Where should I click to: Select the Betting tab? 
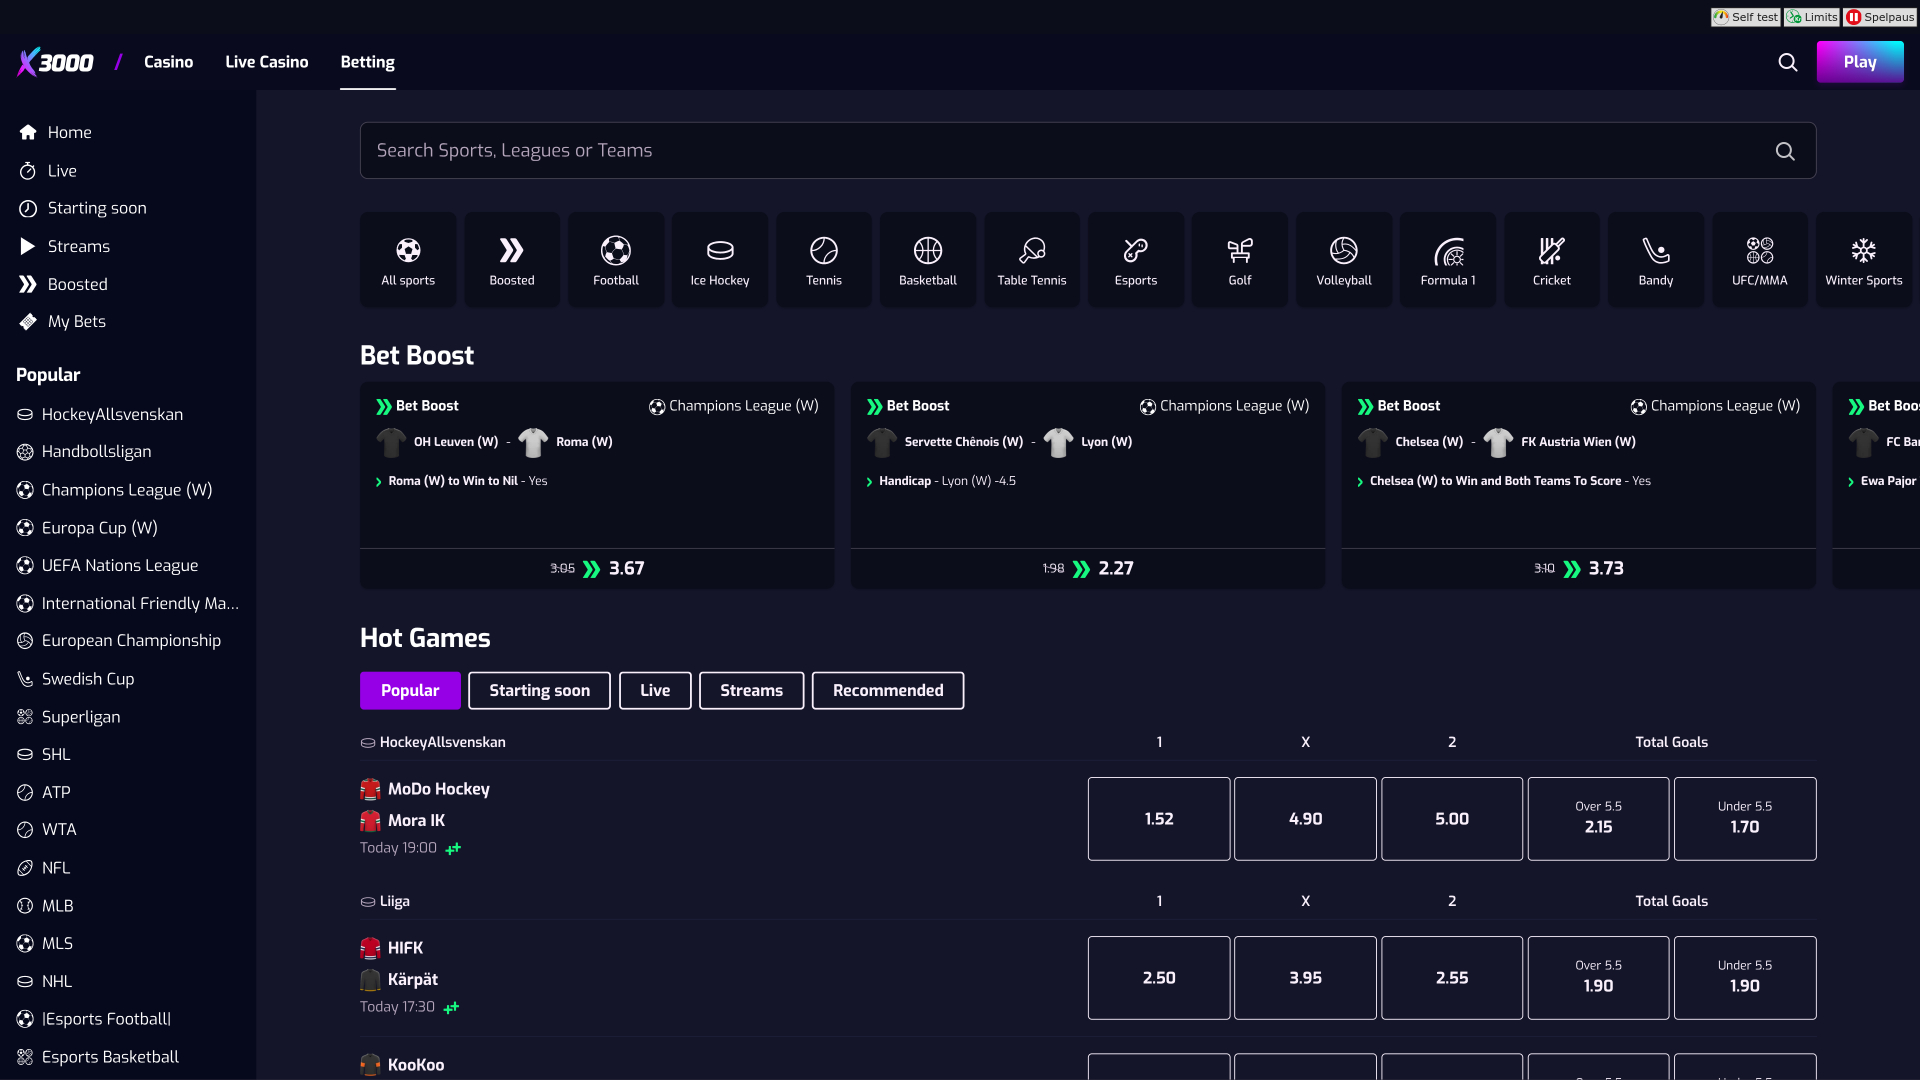click(x=368, y=62)
